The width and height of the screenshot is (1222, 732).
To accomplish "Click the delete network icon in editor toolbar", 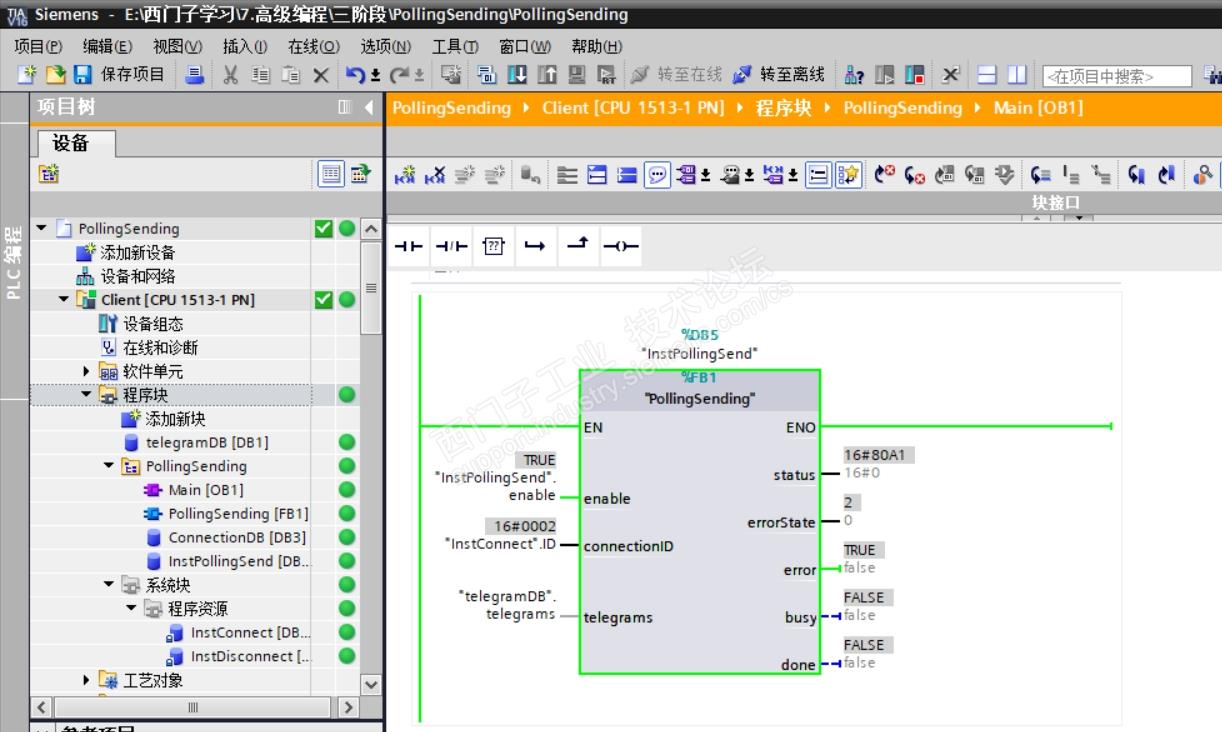I will [435, 175].
